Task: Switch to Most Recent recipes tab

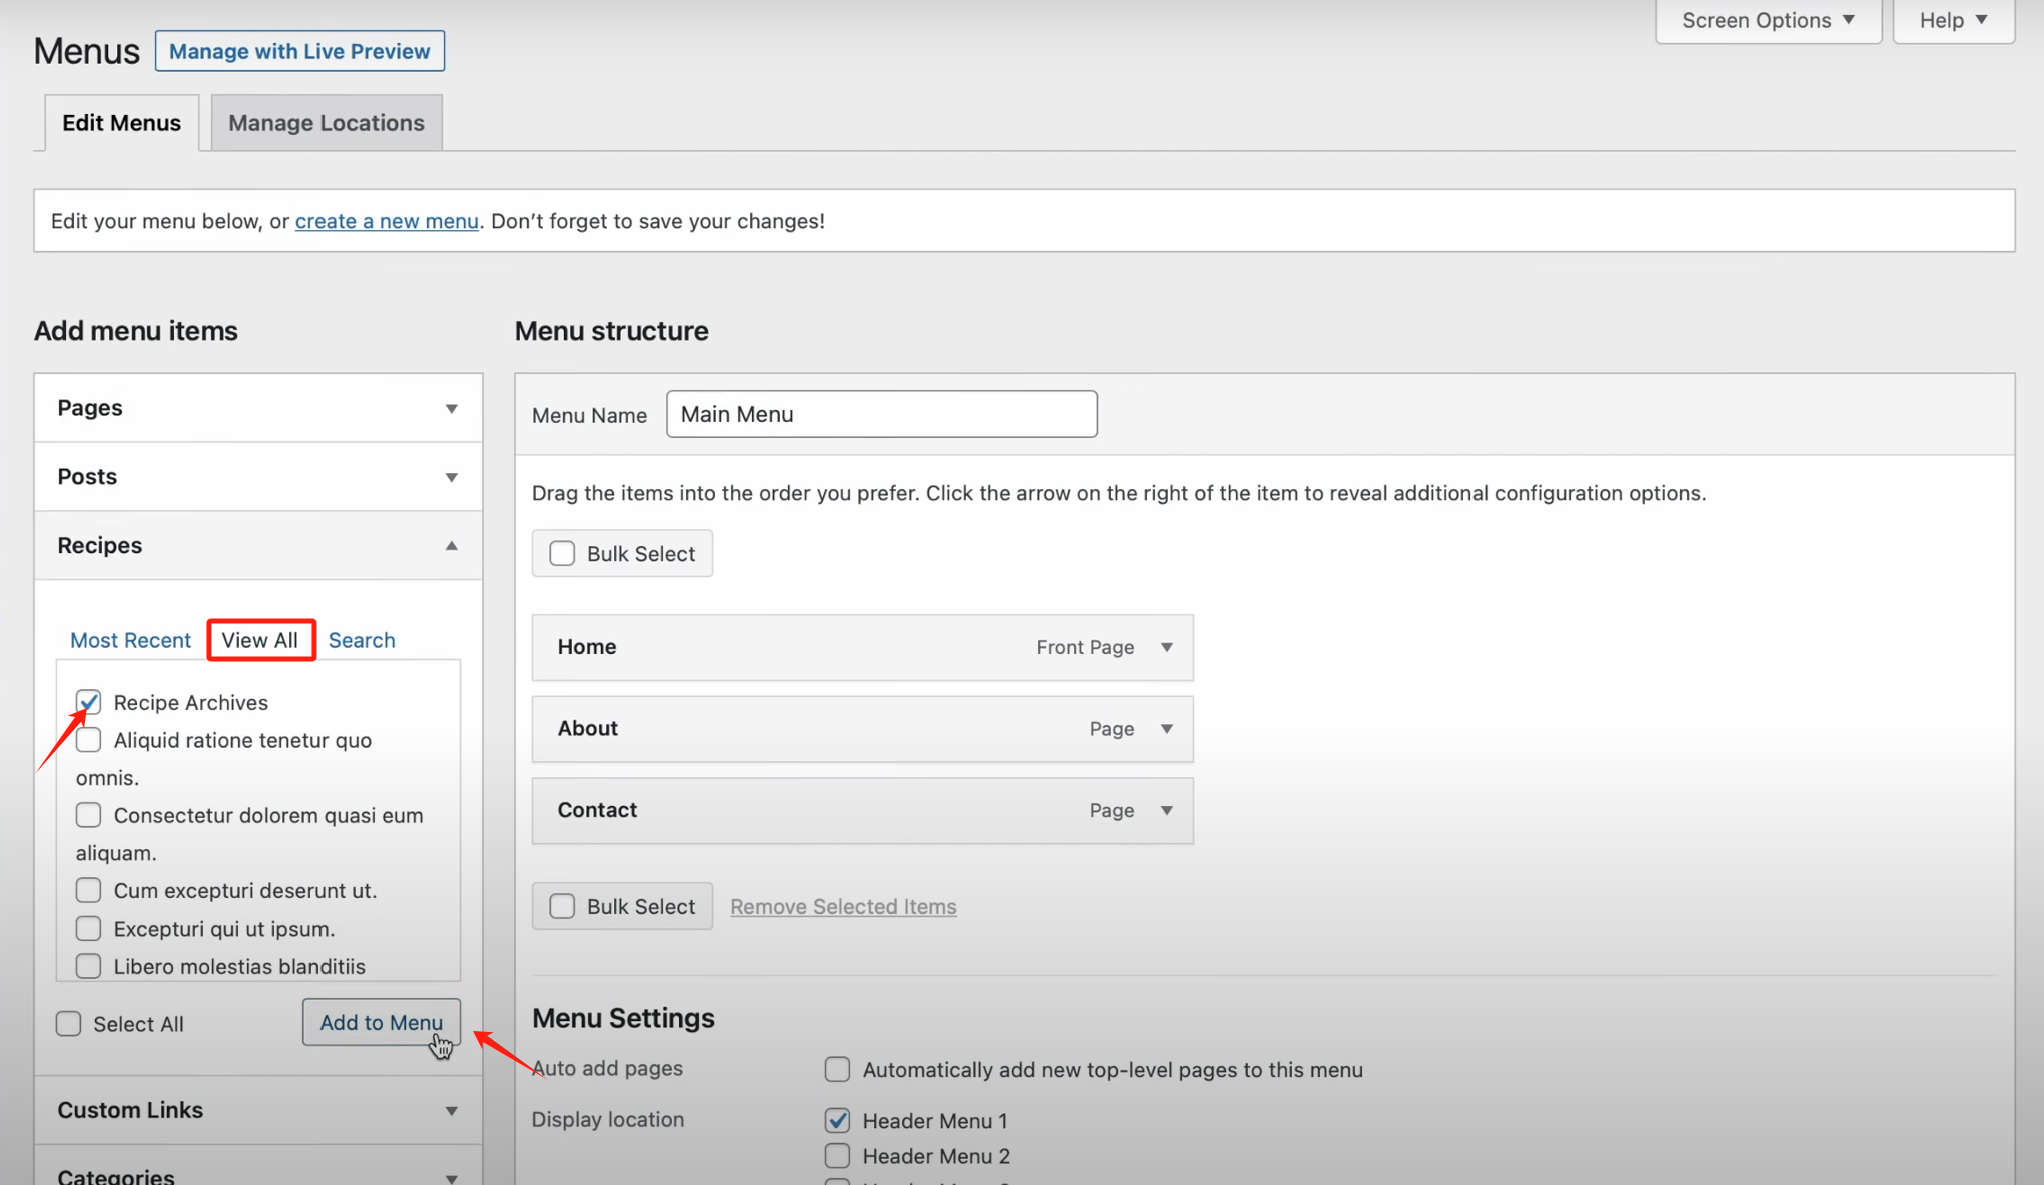Action: [130, 640]
